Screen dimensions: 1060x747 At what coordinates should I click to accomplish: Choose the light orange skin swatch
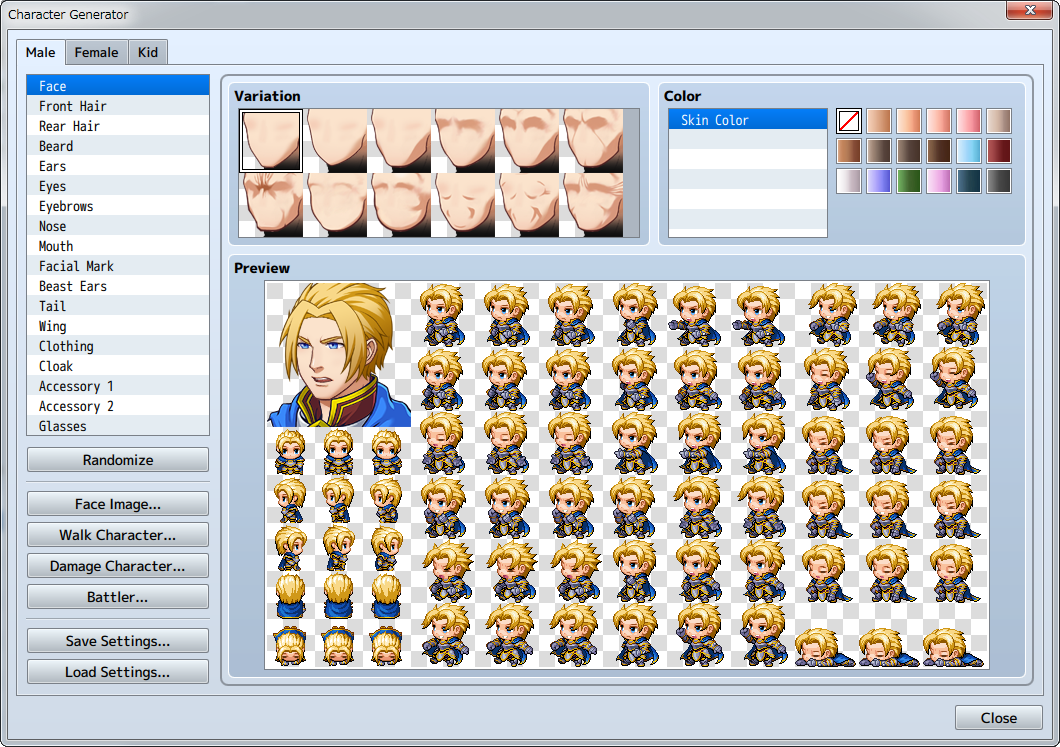point(909,121)
